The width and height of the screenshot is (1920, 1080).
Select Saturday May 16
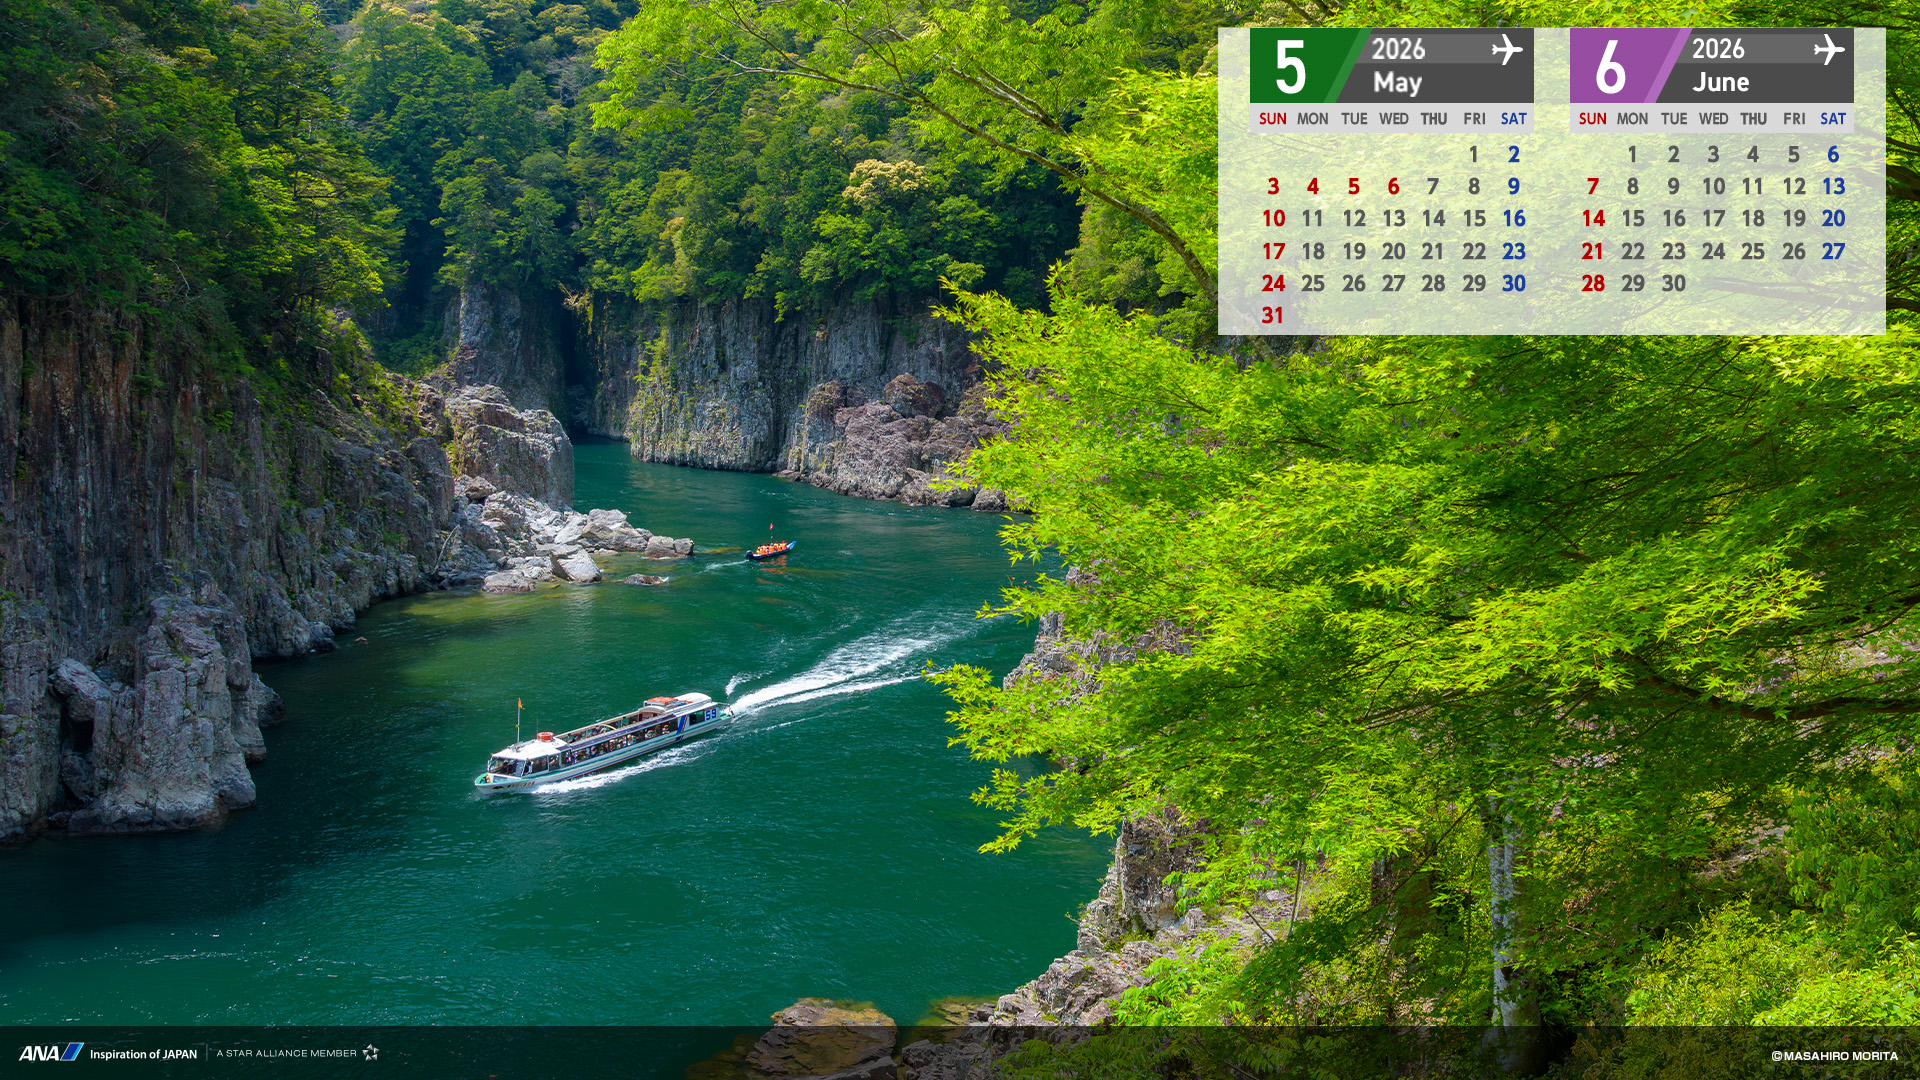1513,219
